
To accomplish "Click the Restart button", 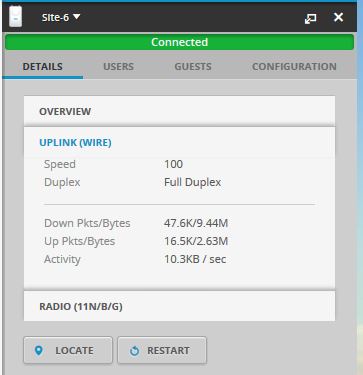I will [x=162, y=350].
